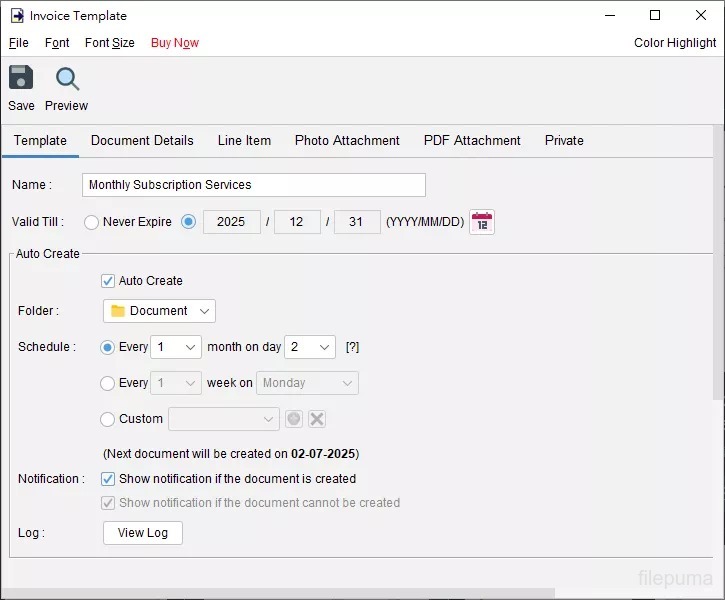This screenshot has height=600, width=725.
Task: Expand the Folder Document dropdown
Action: coord(159,311)
